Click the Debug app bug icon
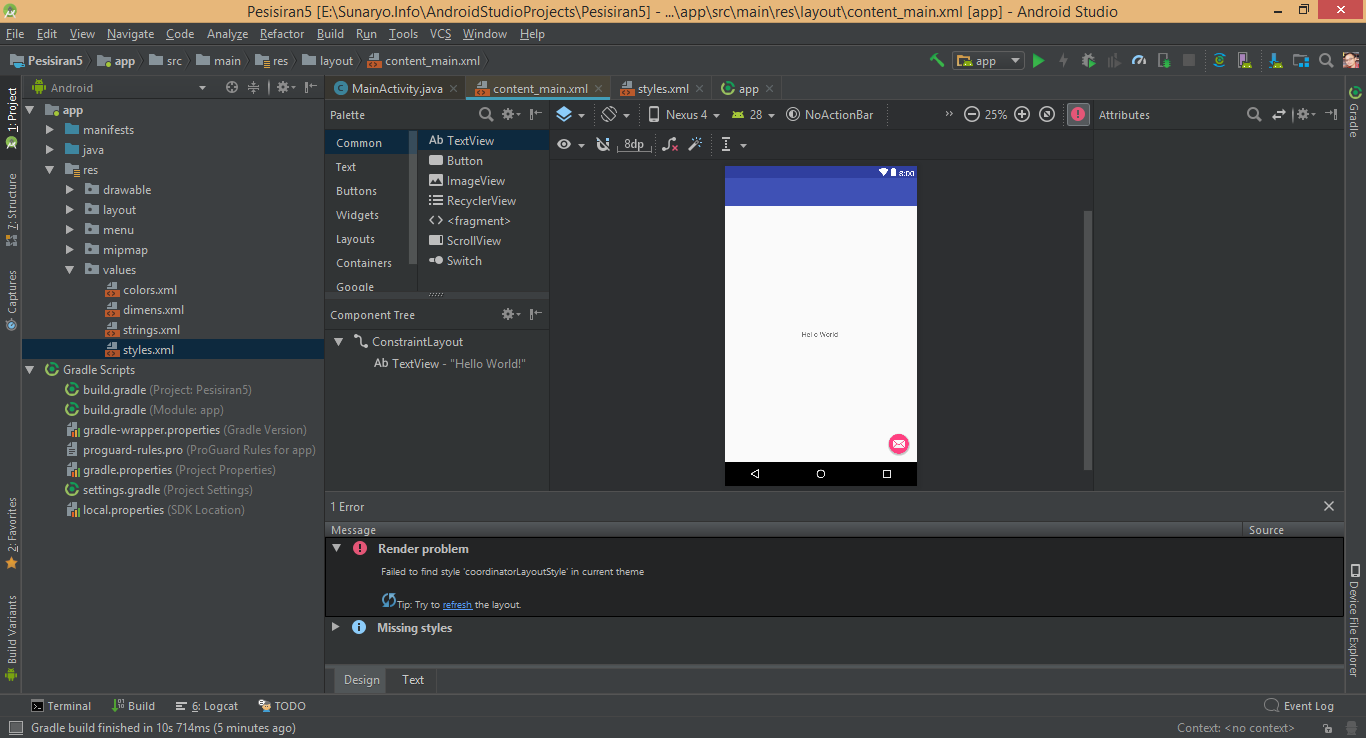The width and height of the screenshot is (1366, 738). [x=1088, y=61]
